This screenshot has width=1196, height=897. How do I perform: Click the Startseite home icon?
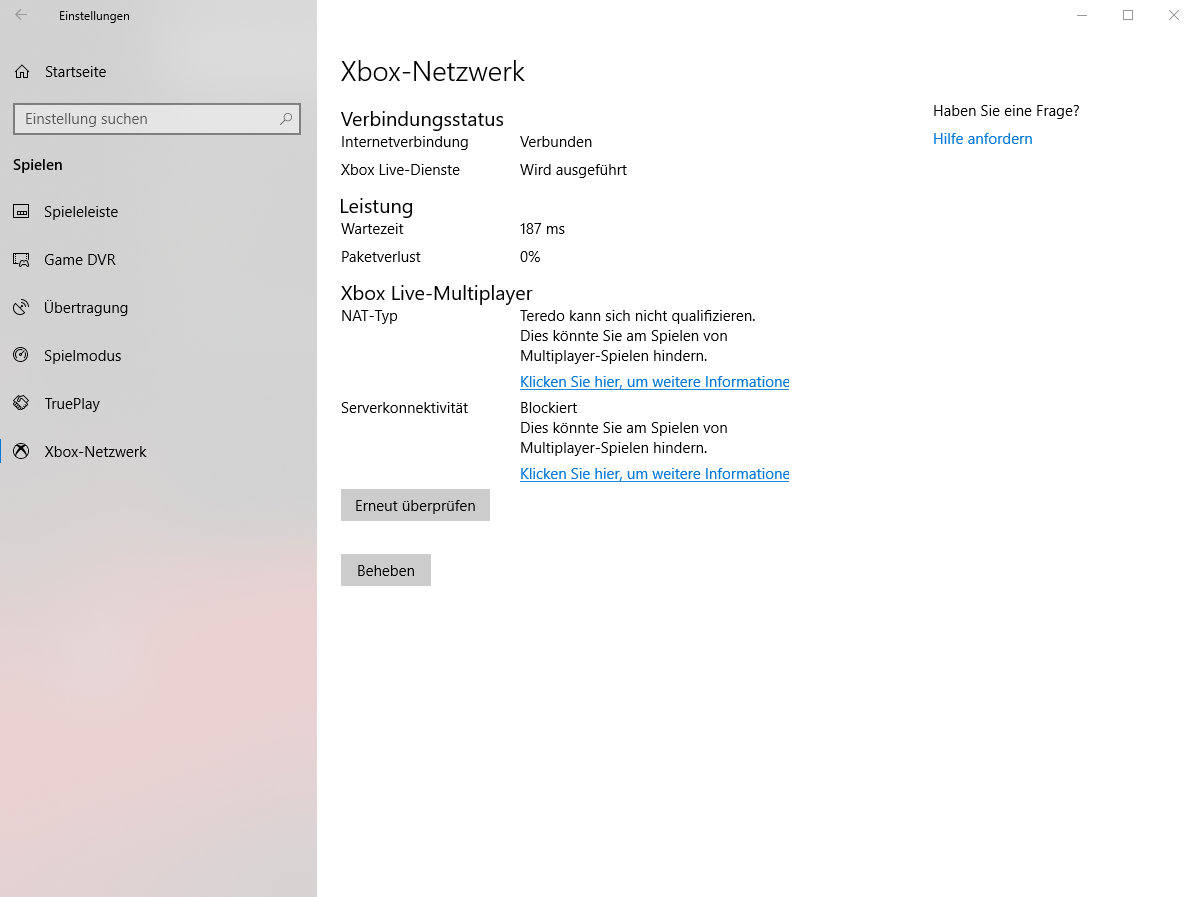22,72
